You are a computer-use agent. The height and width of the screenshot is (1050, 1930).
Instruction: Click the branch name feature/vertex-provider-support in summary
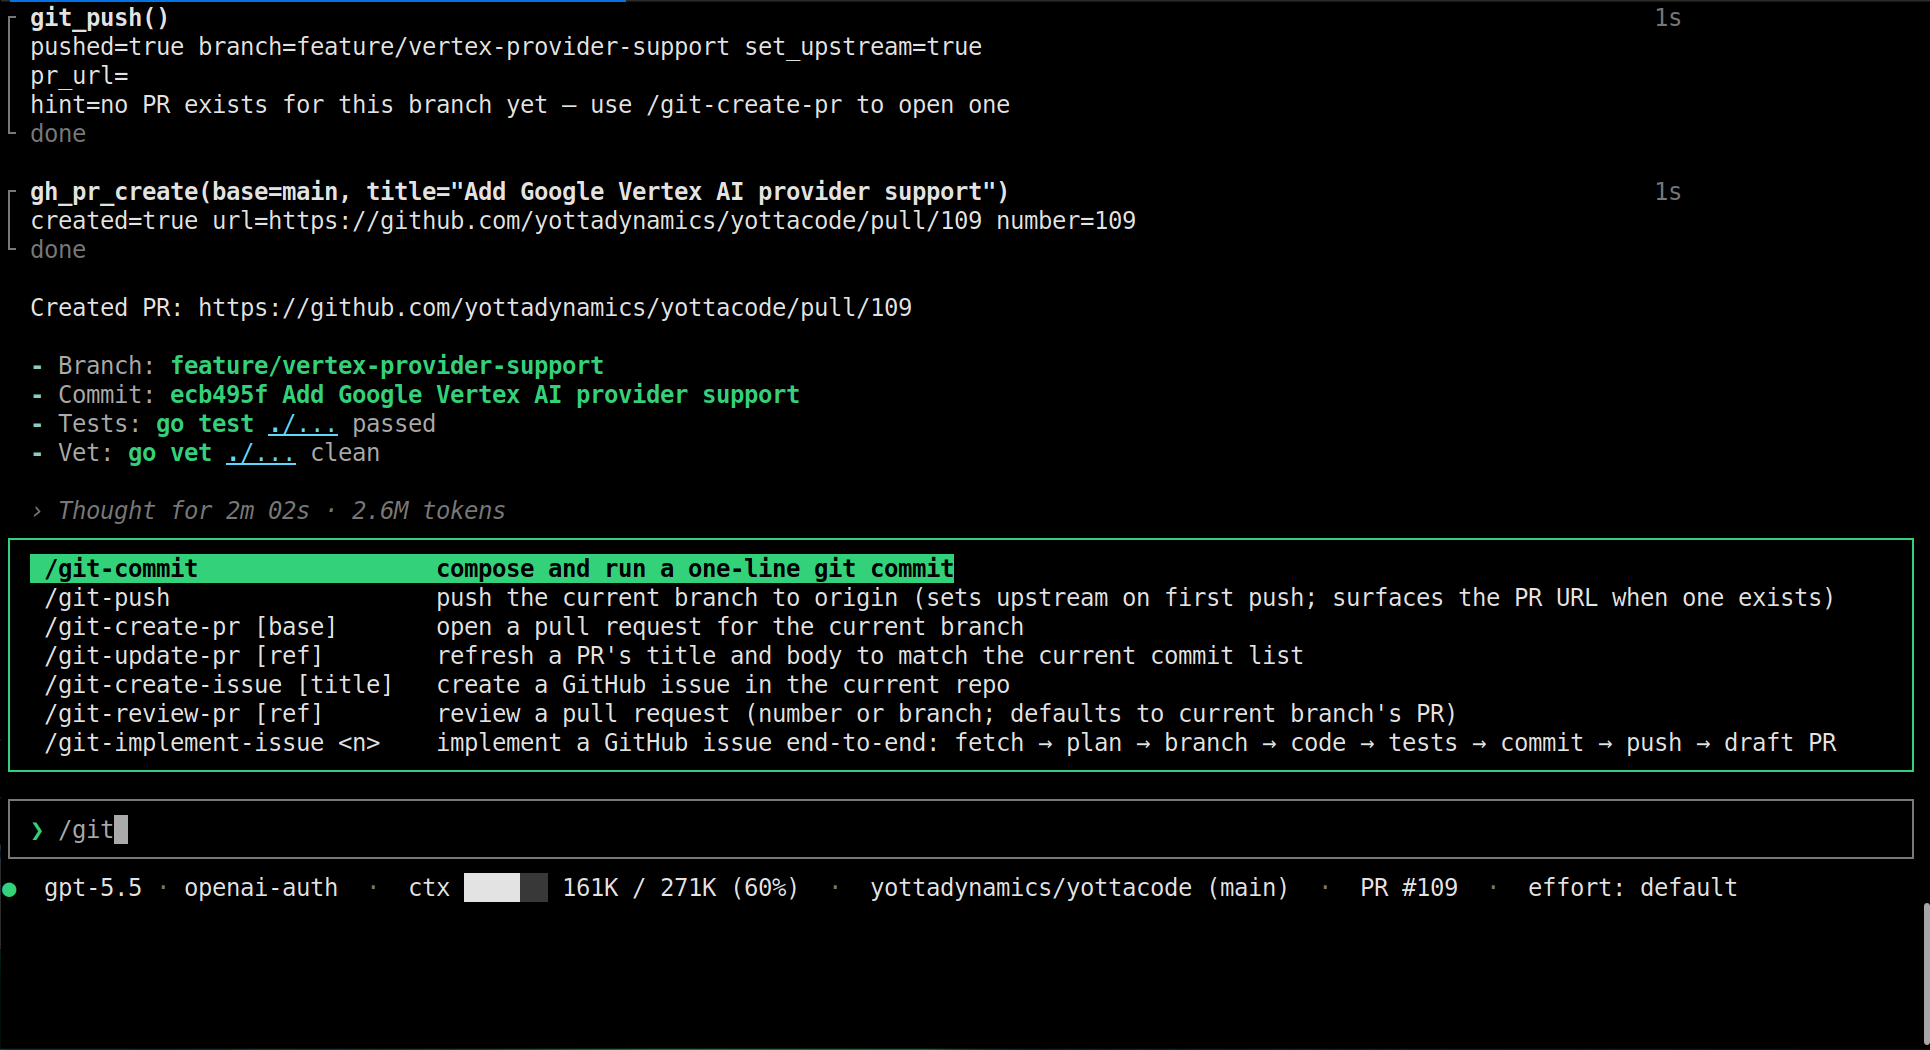click(387, 366)
